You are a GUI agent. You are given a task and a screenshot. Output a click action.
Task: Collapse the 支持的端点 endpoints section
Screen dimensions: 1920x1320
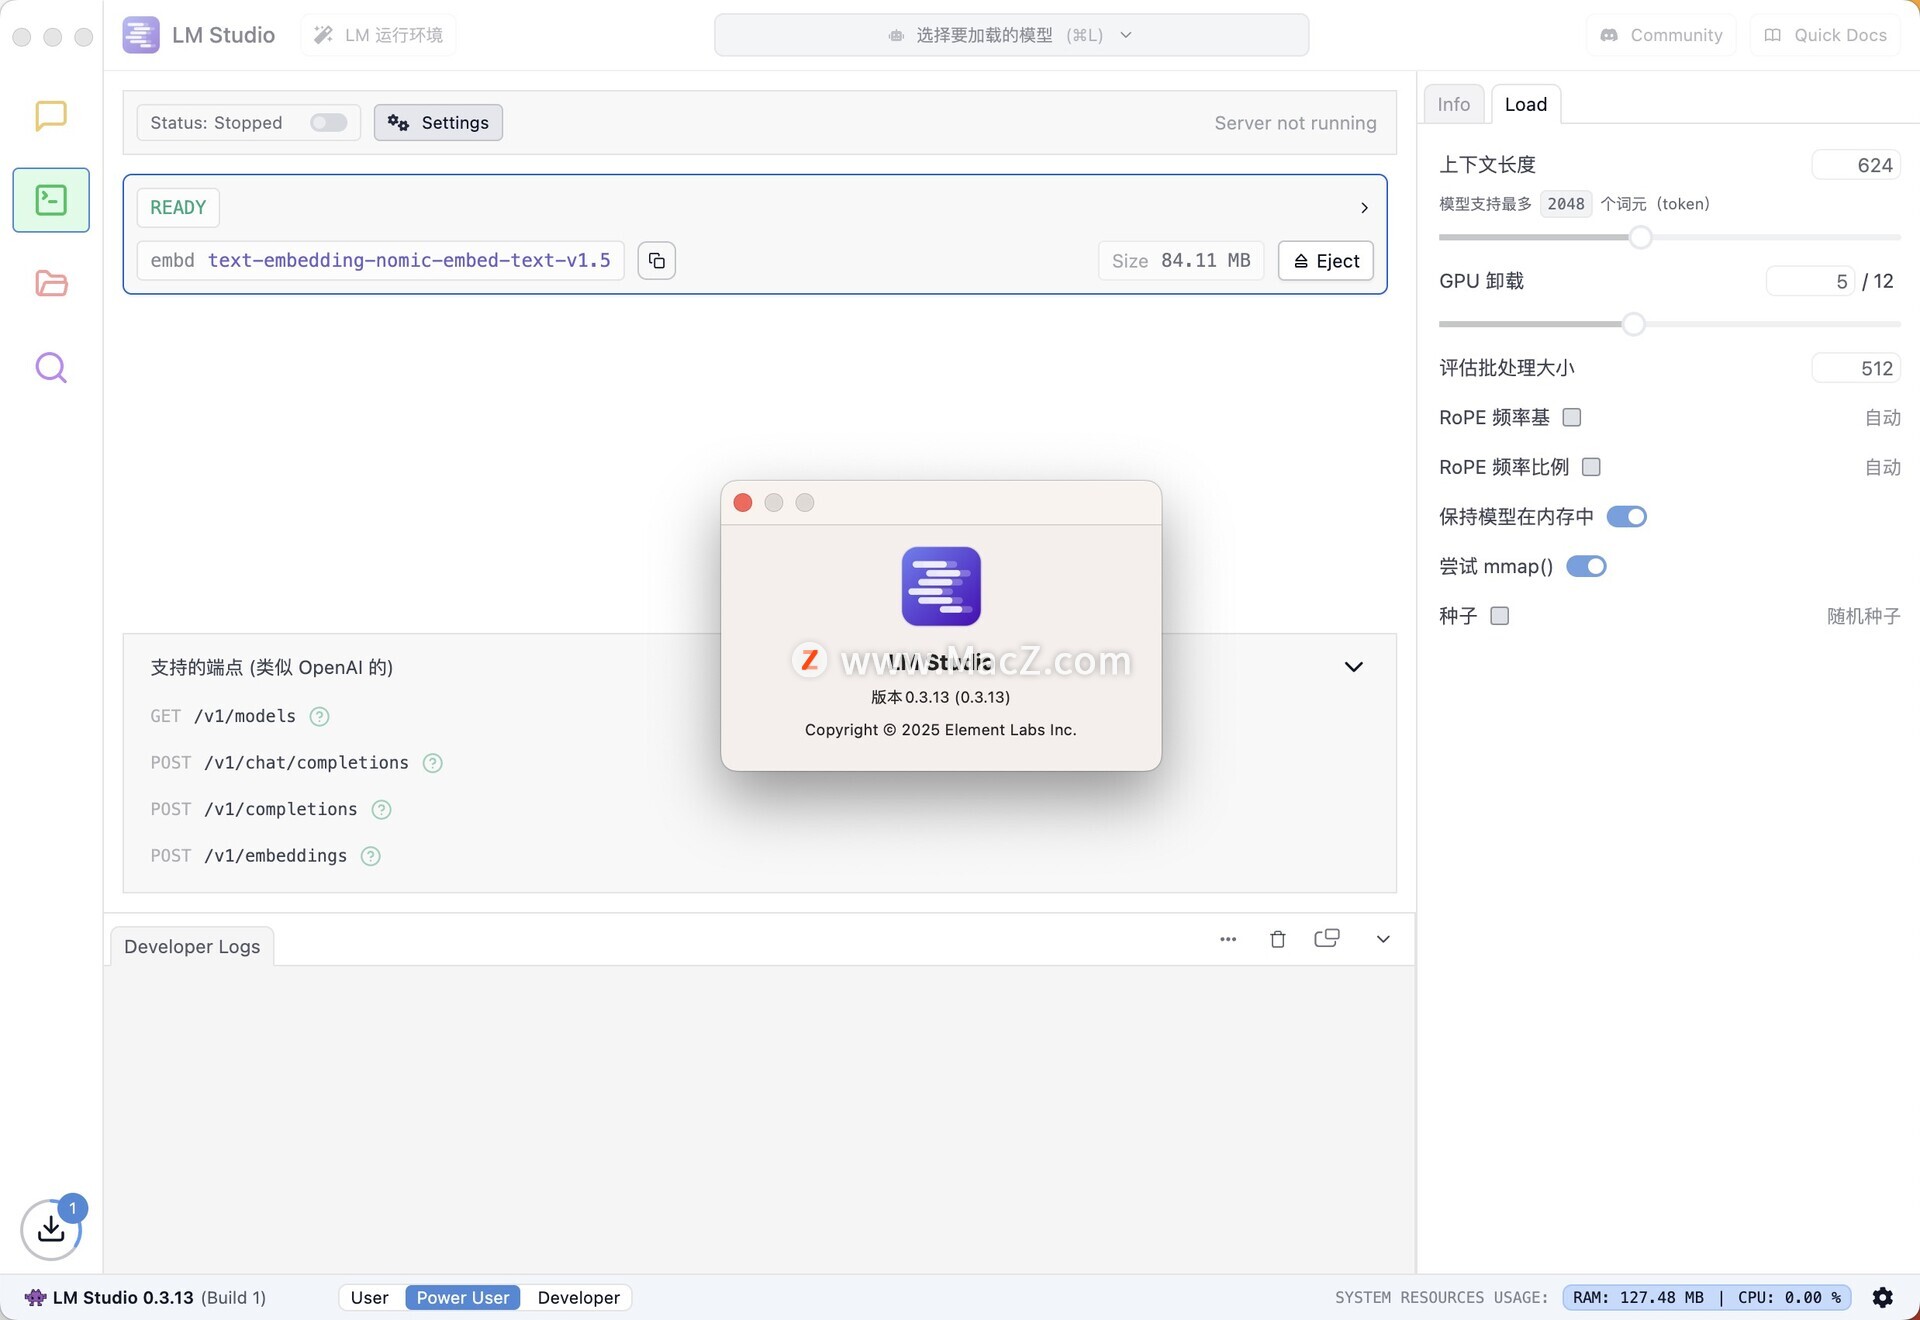1353,667
